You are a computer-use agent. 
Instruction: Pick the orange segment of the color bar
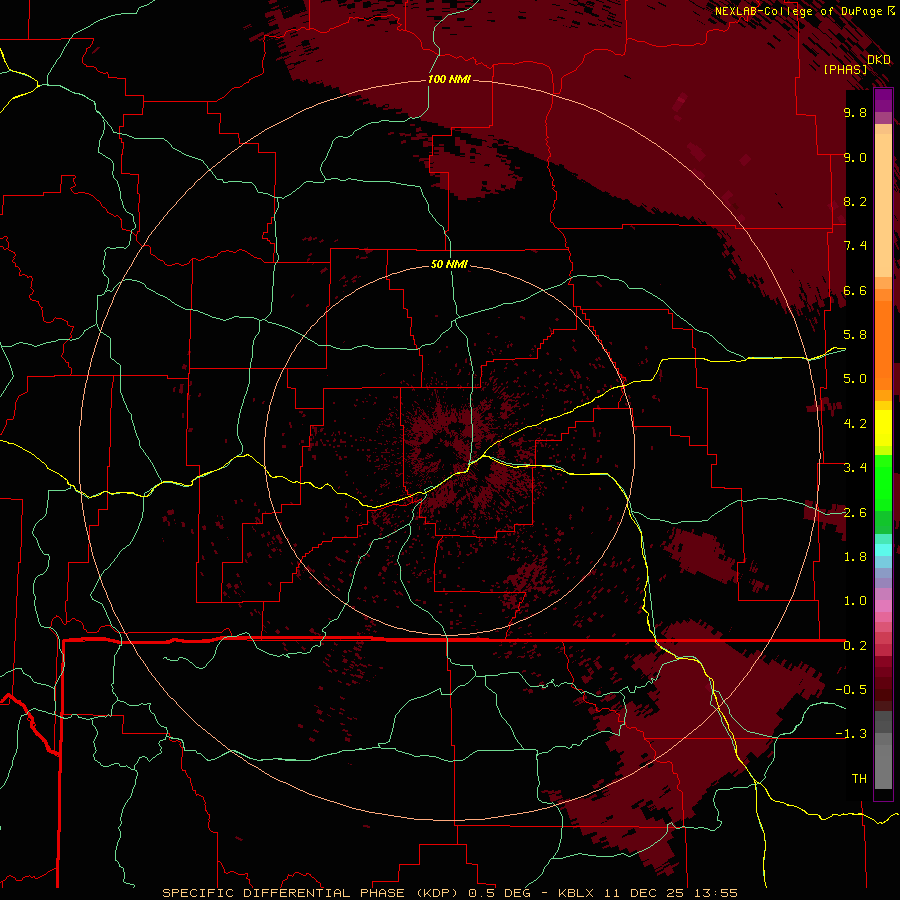coord(883,346)
